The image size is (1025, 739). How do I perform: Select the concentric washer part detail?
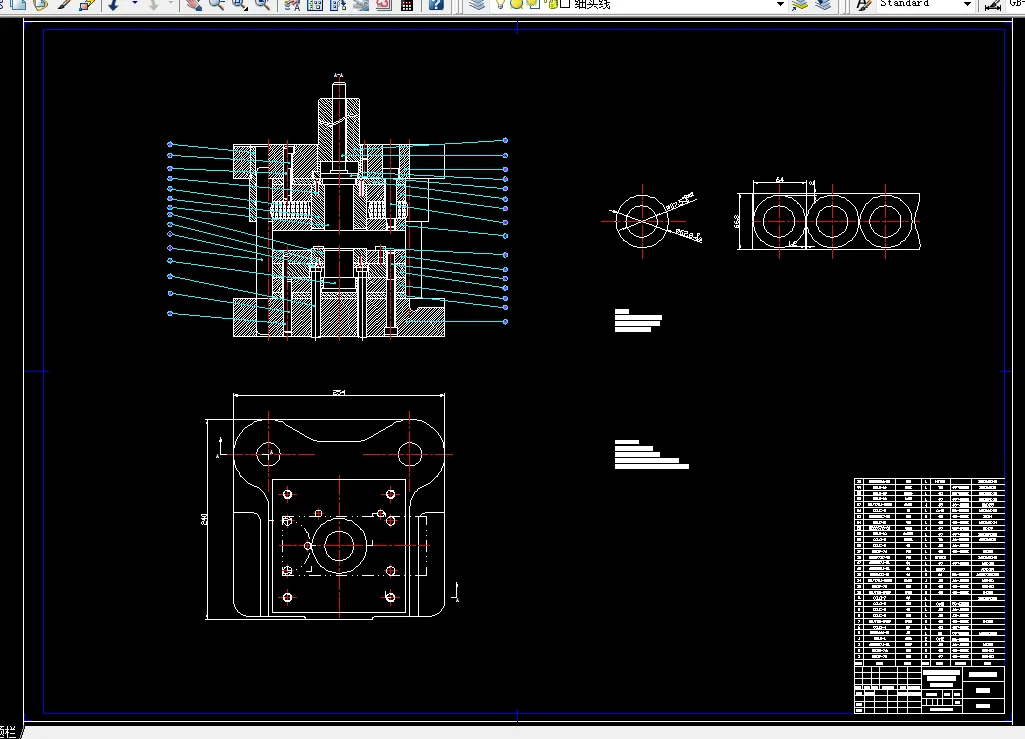pyautogui.click(x=642, y=221)
